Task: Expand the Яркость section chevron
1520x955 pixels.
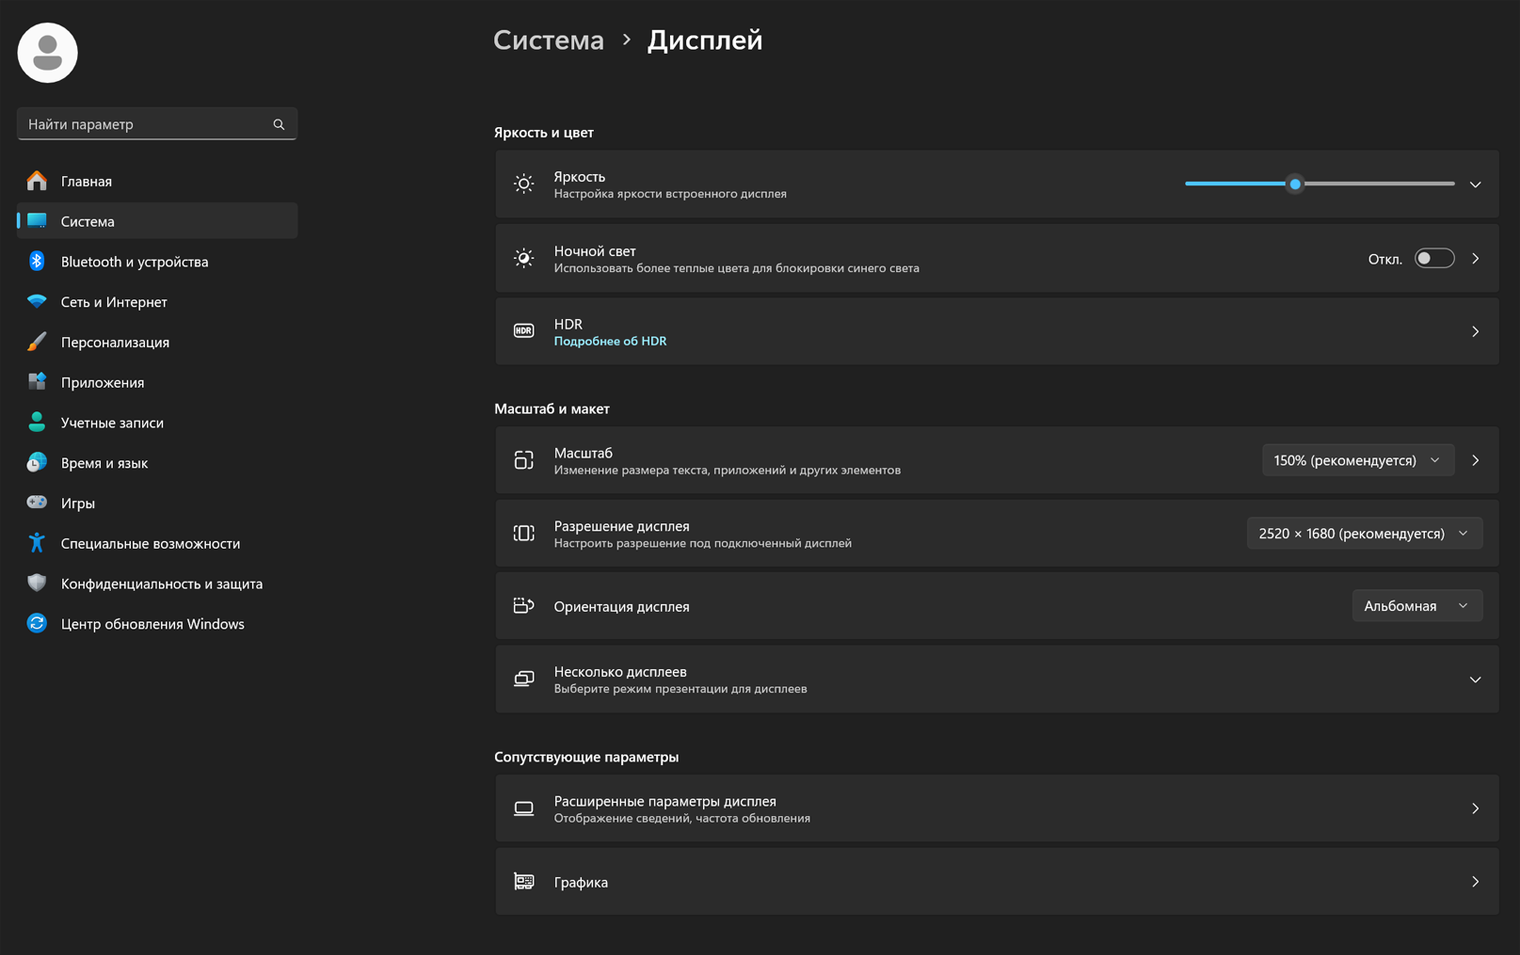Action: tap(1475, 184)
